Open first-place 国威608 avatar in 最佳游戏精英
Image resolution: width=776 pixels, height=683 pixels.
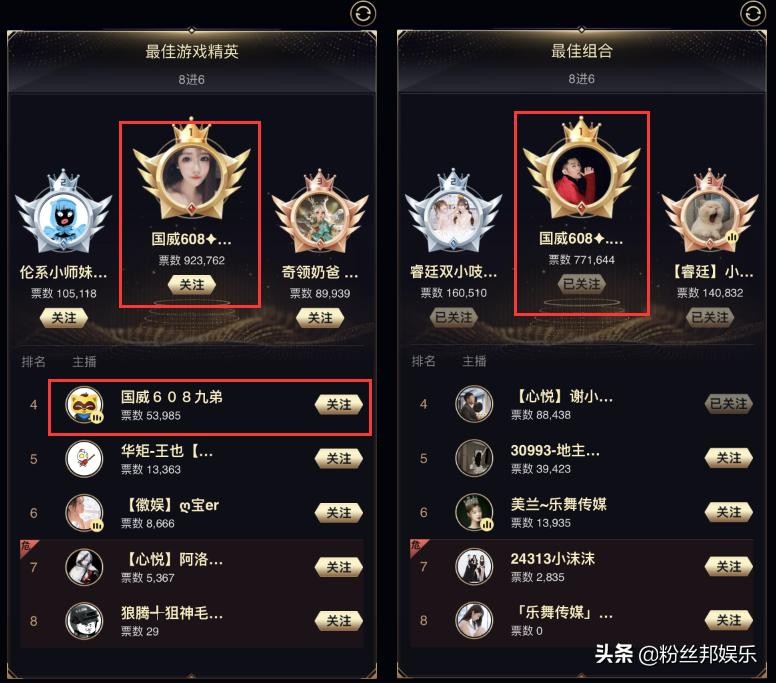191,176
